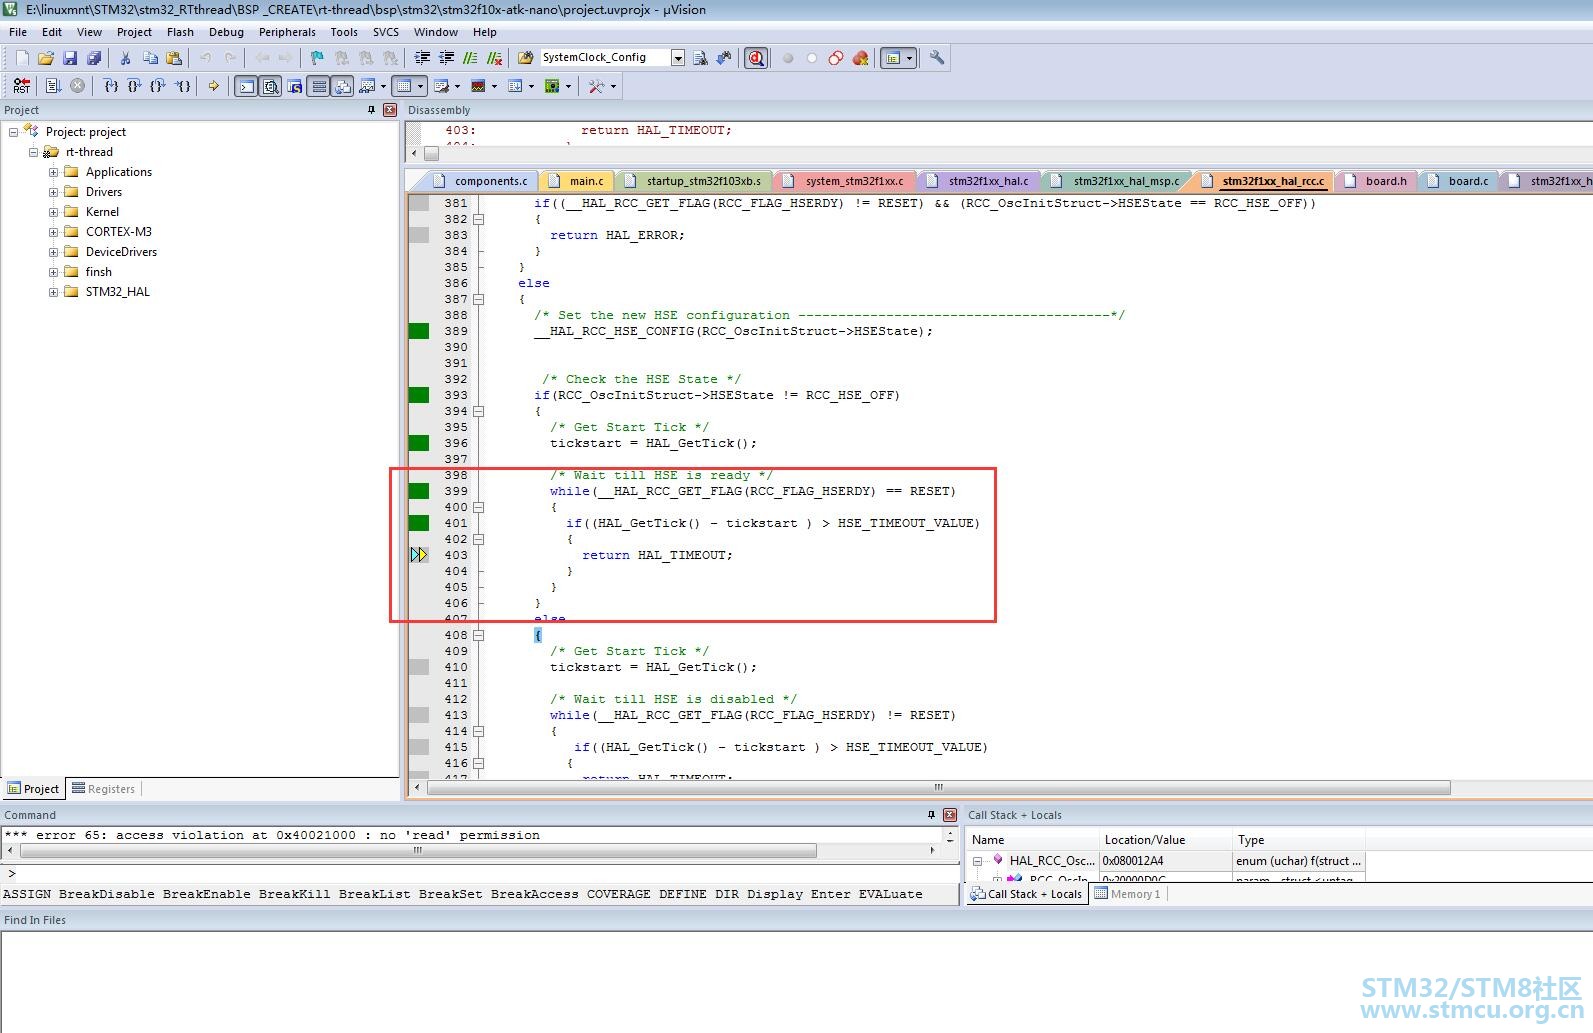The height and width of the screenshot is (1033, 1593).
Task: Open the Peripherals menu
Action: pyautogui.click(x=287, y=32)
